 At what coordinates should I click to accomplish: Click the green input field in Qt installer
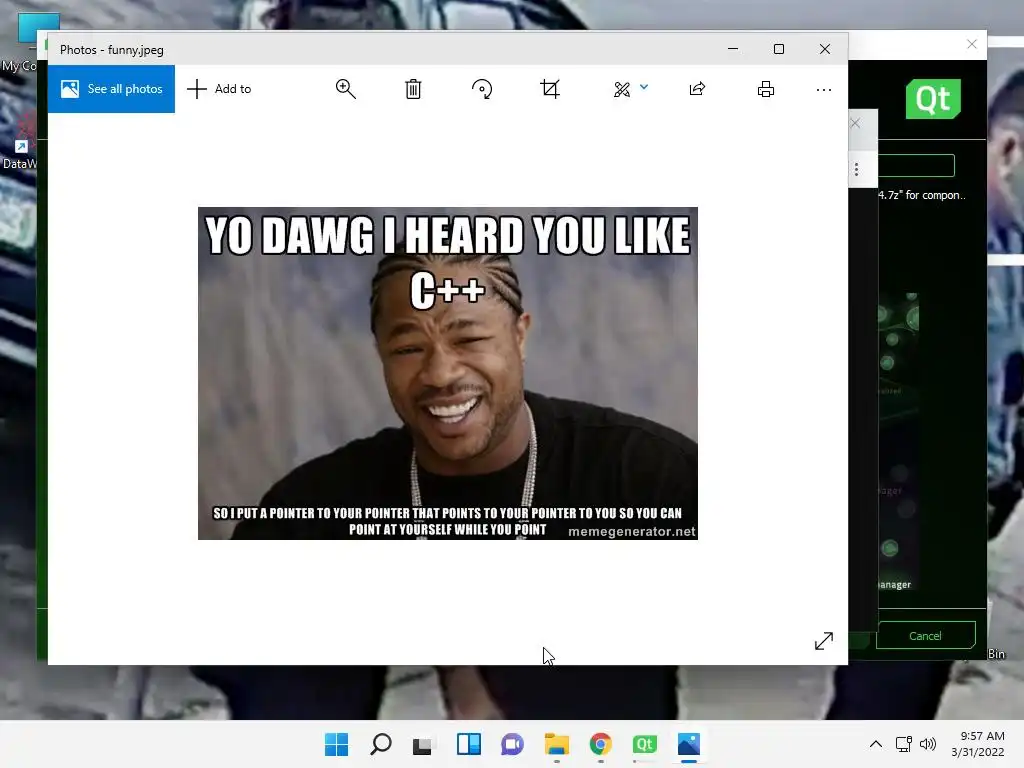tap(916, 166)
